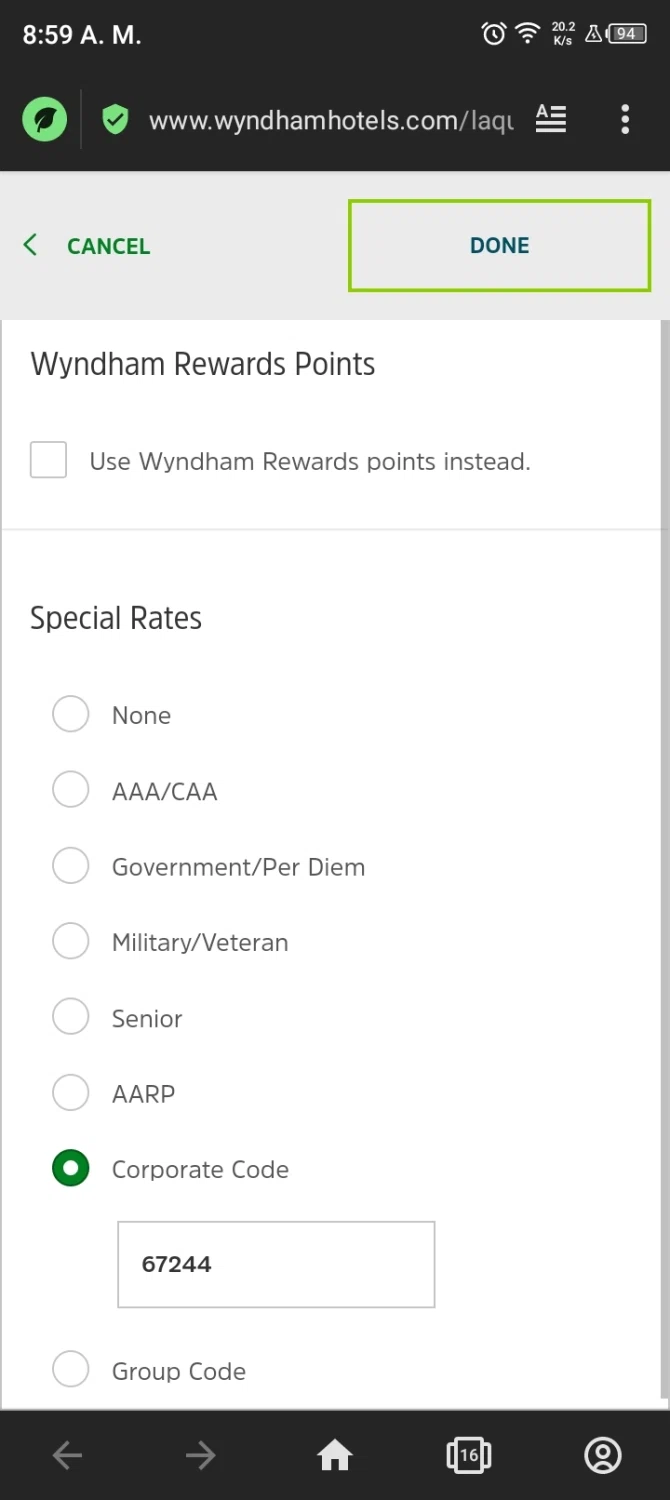Select the AARP rate option
Image resolution: width=670 pixels, height=1500 pixels.
click(71, 1093)
